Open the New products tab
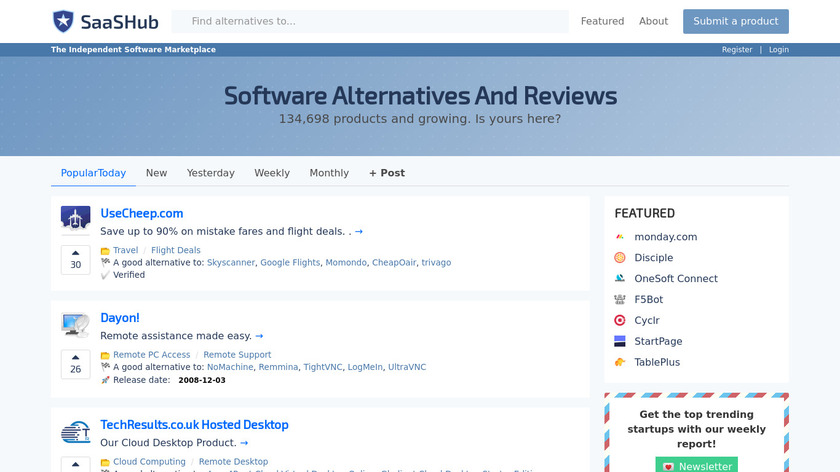 pyautogui.click(x=156, y=173)
